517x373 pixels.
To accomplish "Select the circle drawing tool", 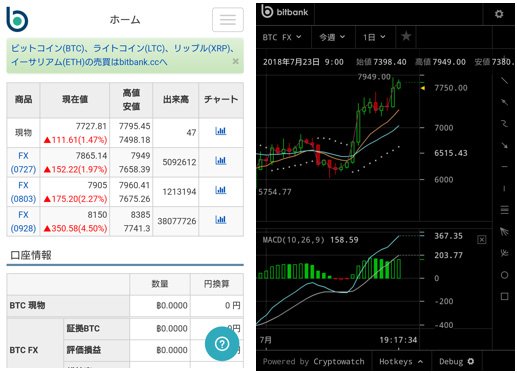I will (505, 275).
